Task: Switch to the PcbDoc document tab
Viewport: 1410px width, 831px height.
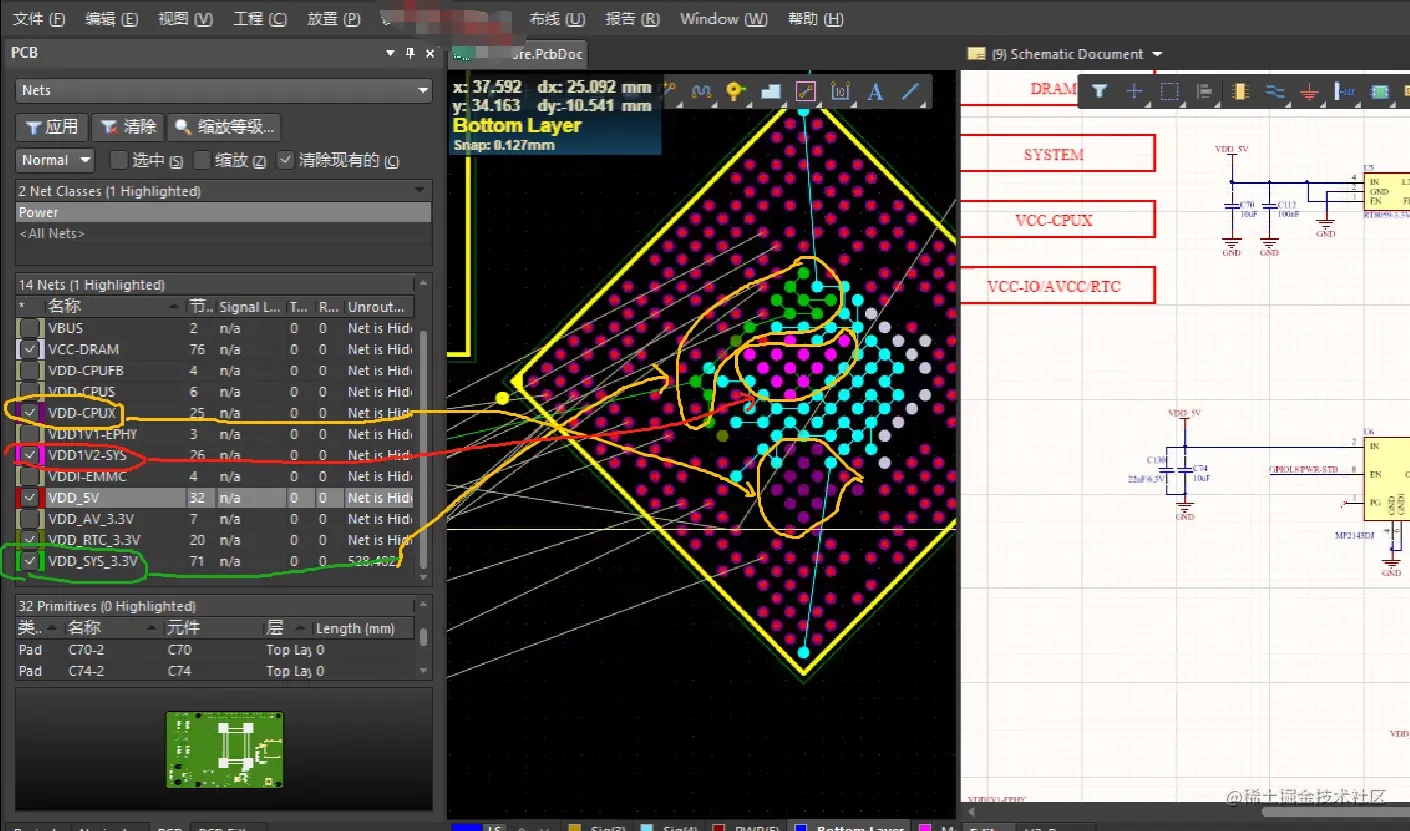Action: pos(518,54)
